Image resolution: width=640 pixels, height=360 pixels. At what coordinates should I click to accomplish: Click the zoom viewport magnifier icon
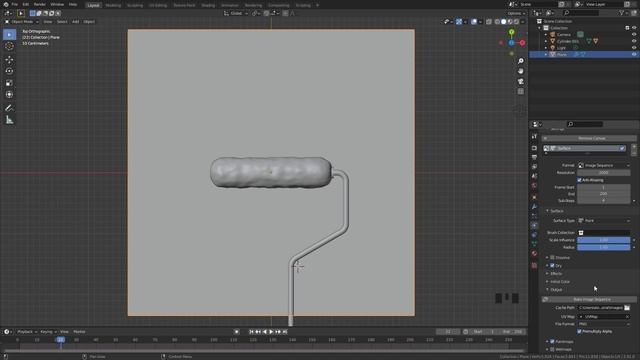pyautogui.click(x=521, y=61)
